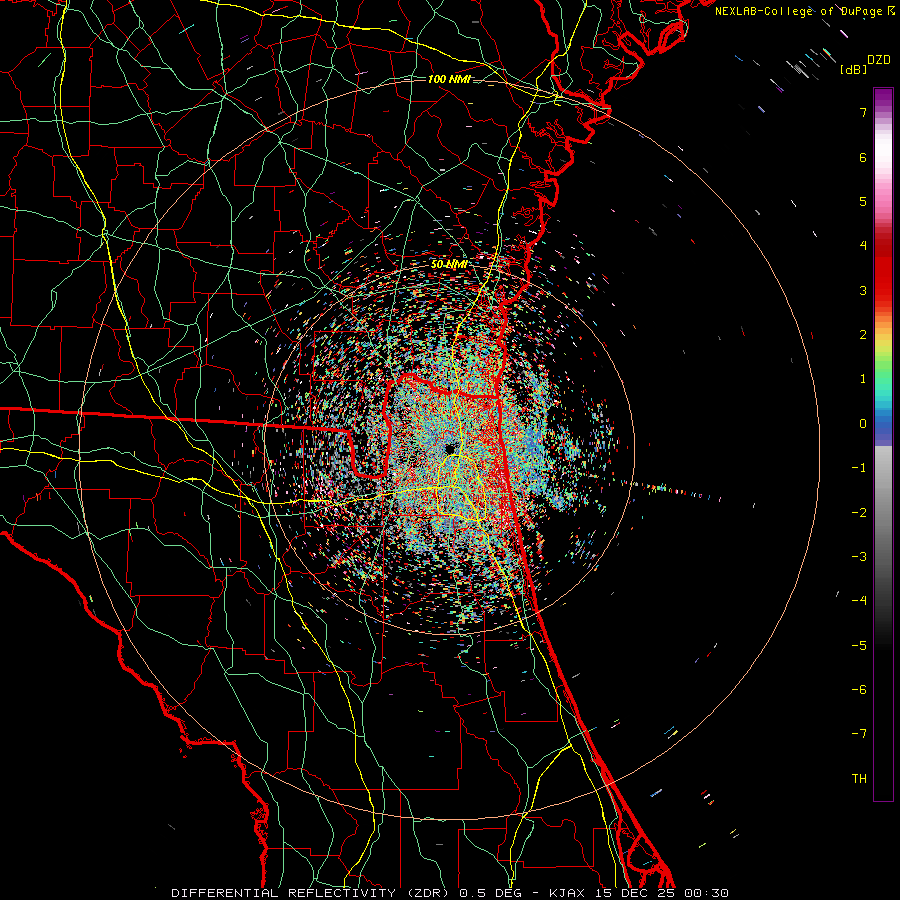Viewport: 900px width, 900px height.
Task: Click the 100 NMI range ring label
Action: [449, 79]
